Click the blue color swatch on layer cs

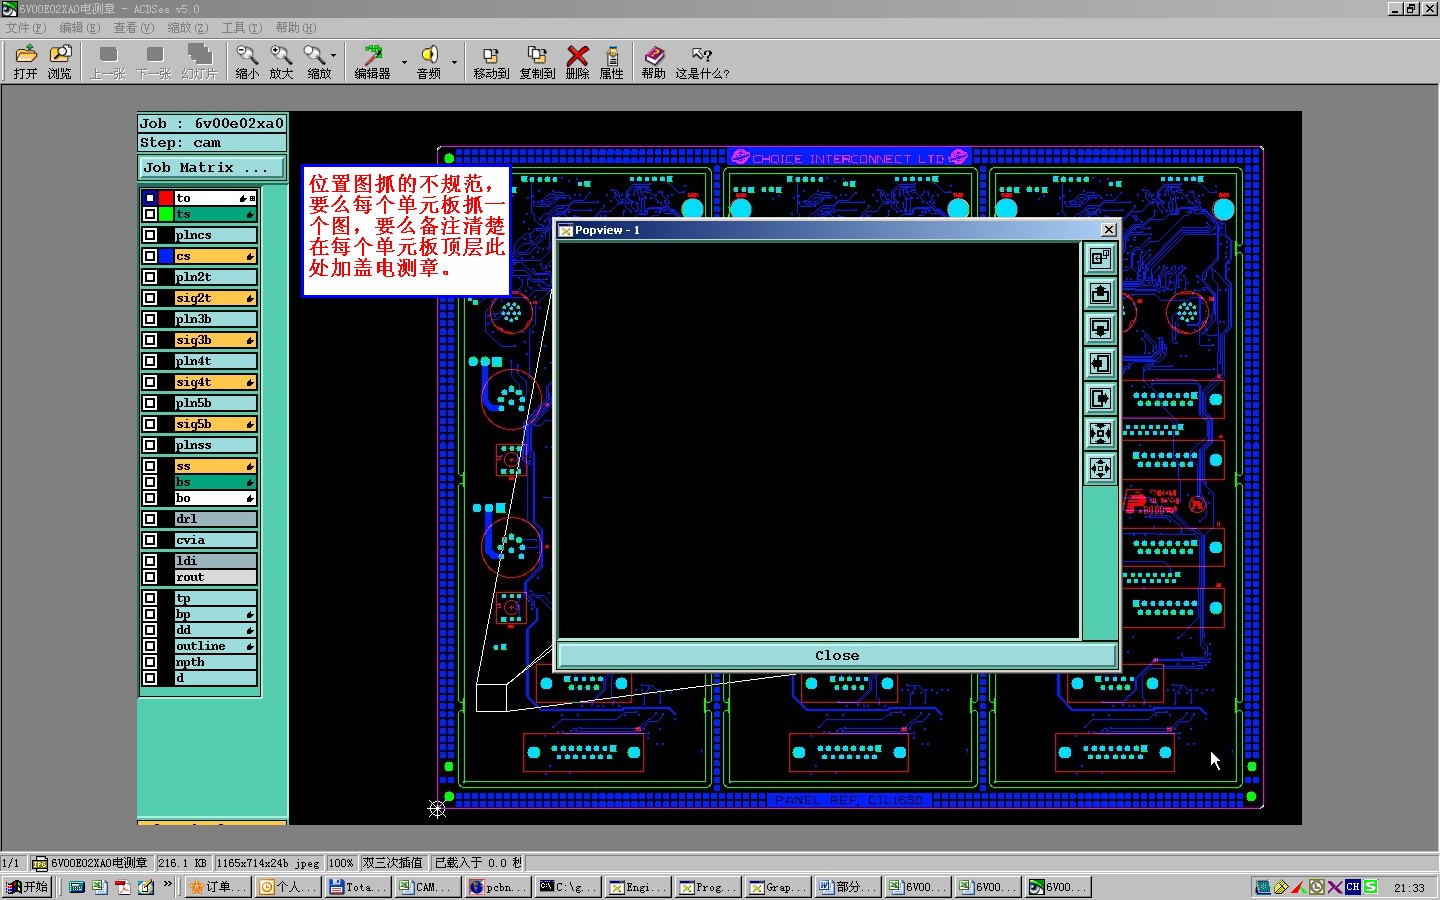coord(166,256)
